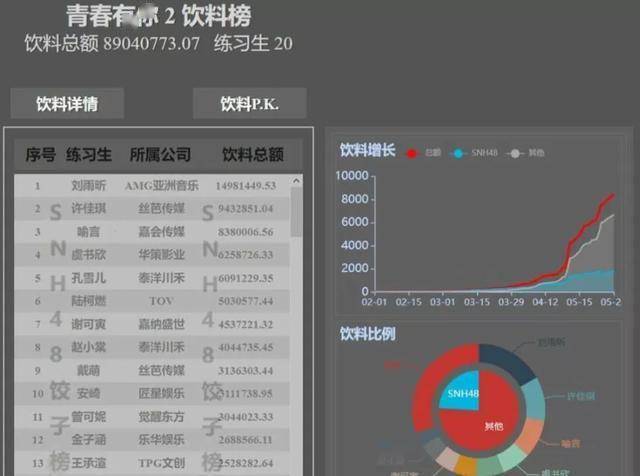
Task: Select trainee 金子涵 in the table
Action: [89, 440]
